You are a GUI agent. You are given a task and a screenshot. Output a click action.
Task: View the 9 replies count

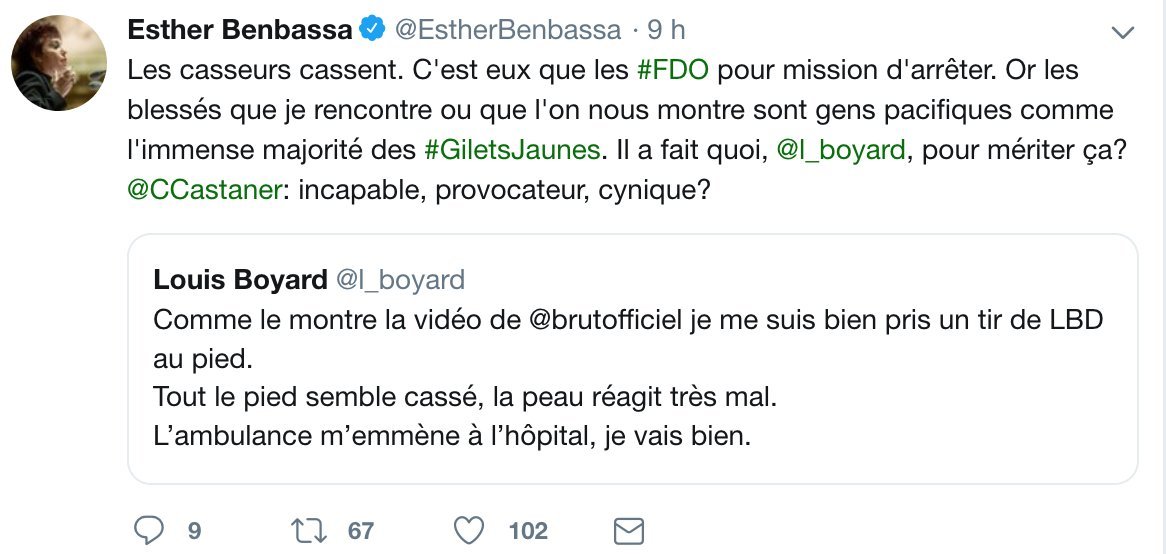coord(194,530)
